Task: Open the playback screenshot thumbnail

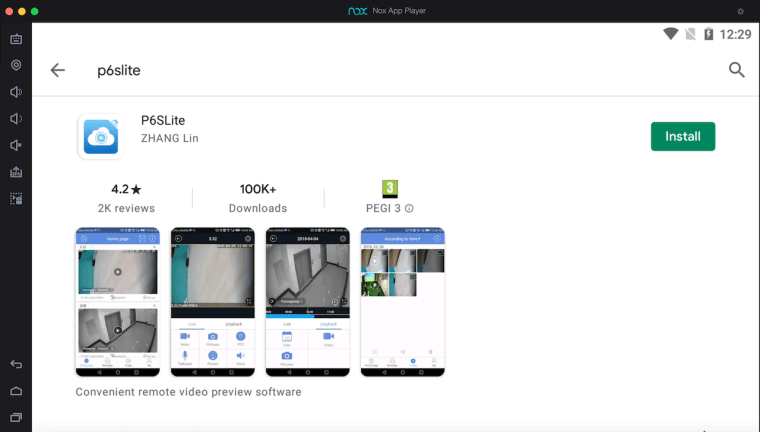Action: click(307, 302)
